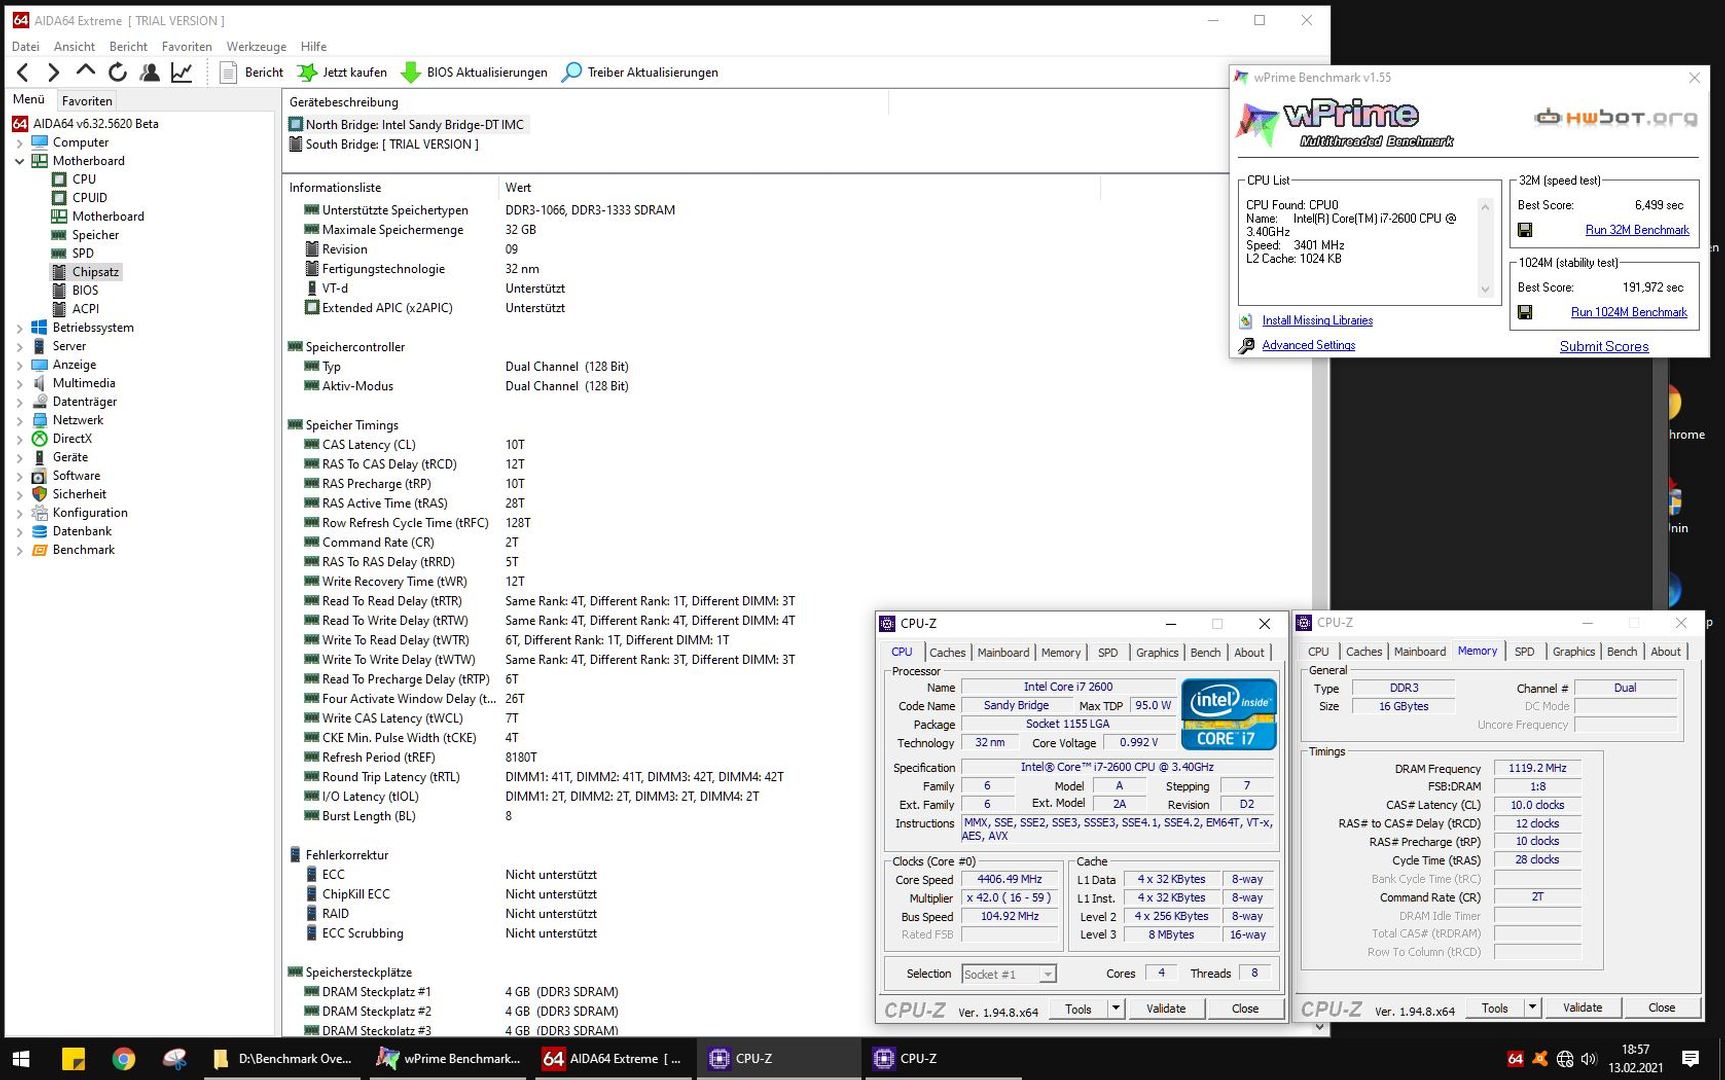1725x1080 pixels.
Task: Expand the Computer tree node
Action: point(19,143)
